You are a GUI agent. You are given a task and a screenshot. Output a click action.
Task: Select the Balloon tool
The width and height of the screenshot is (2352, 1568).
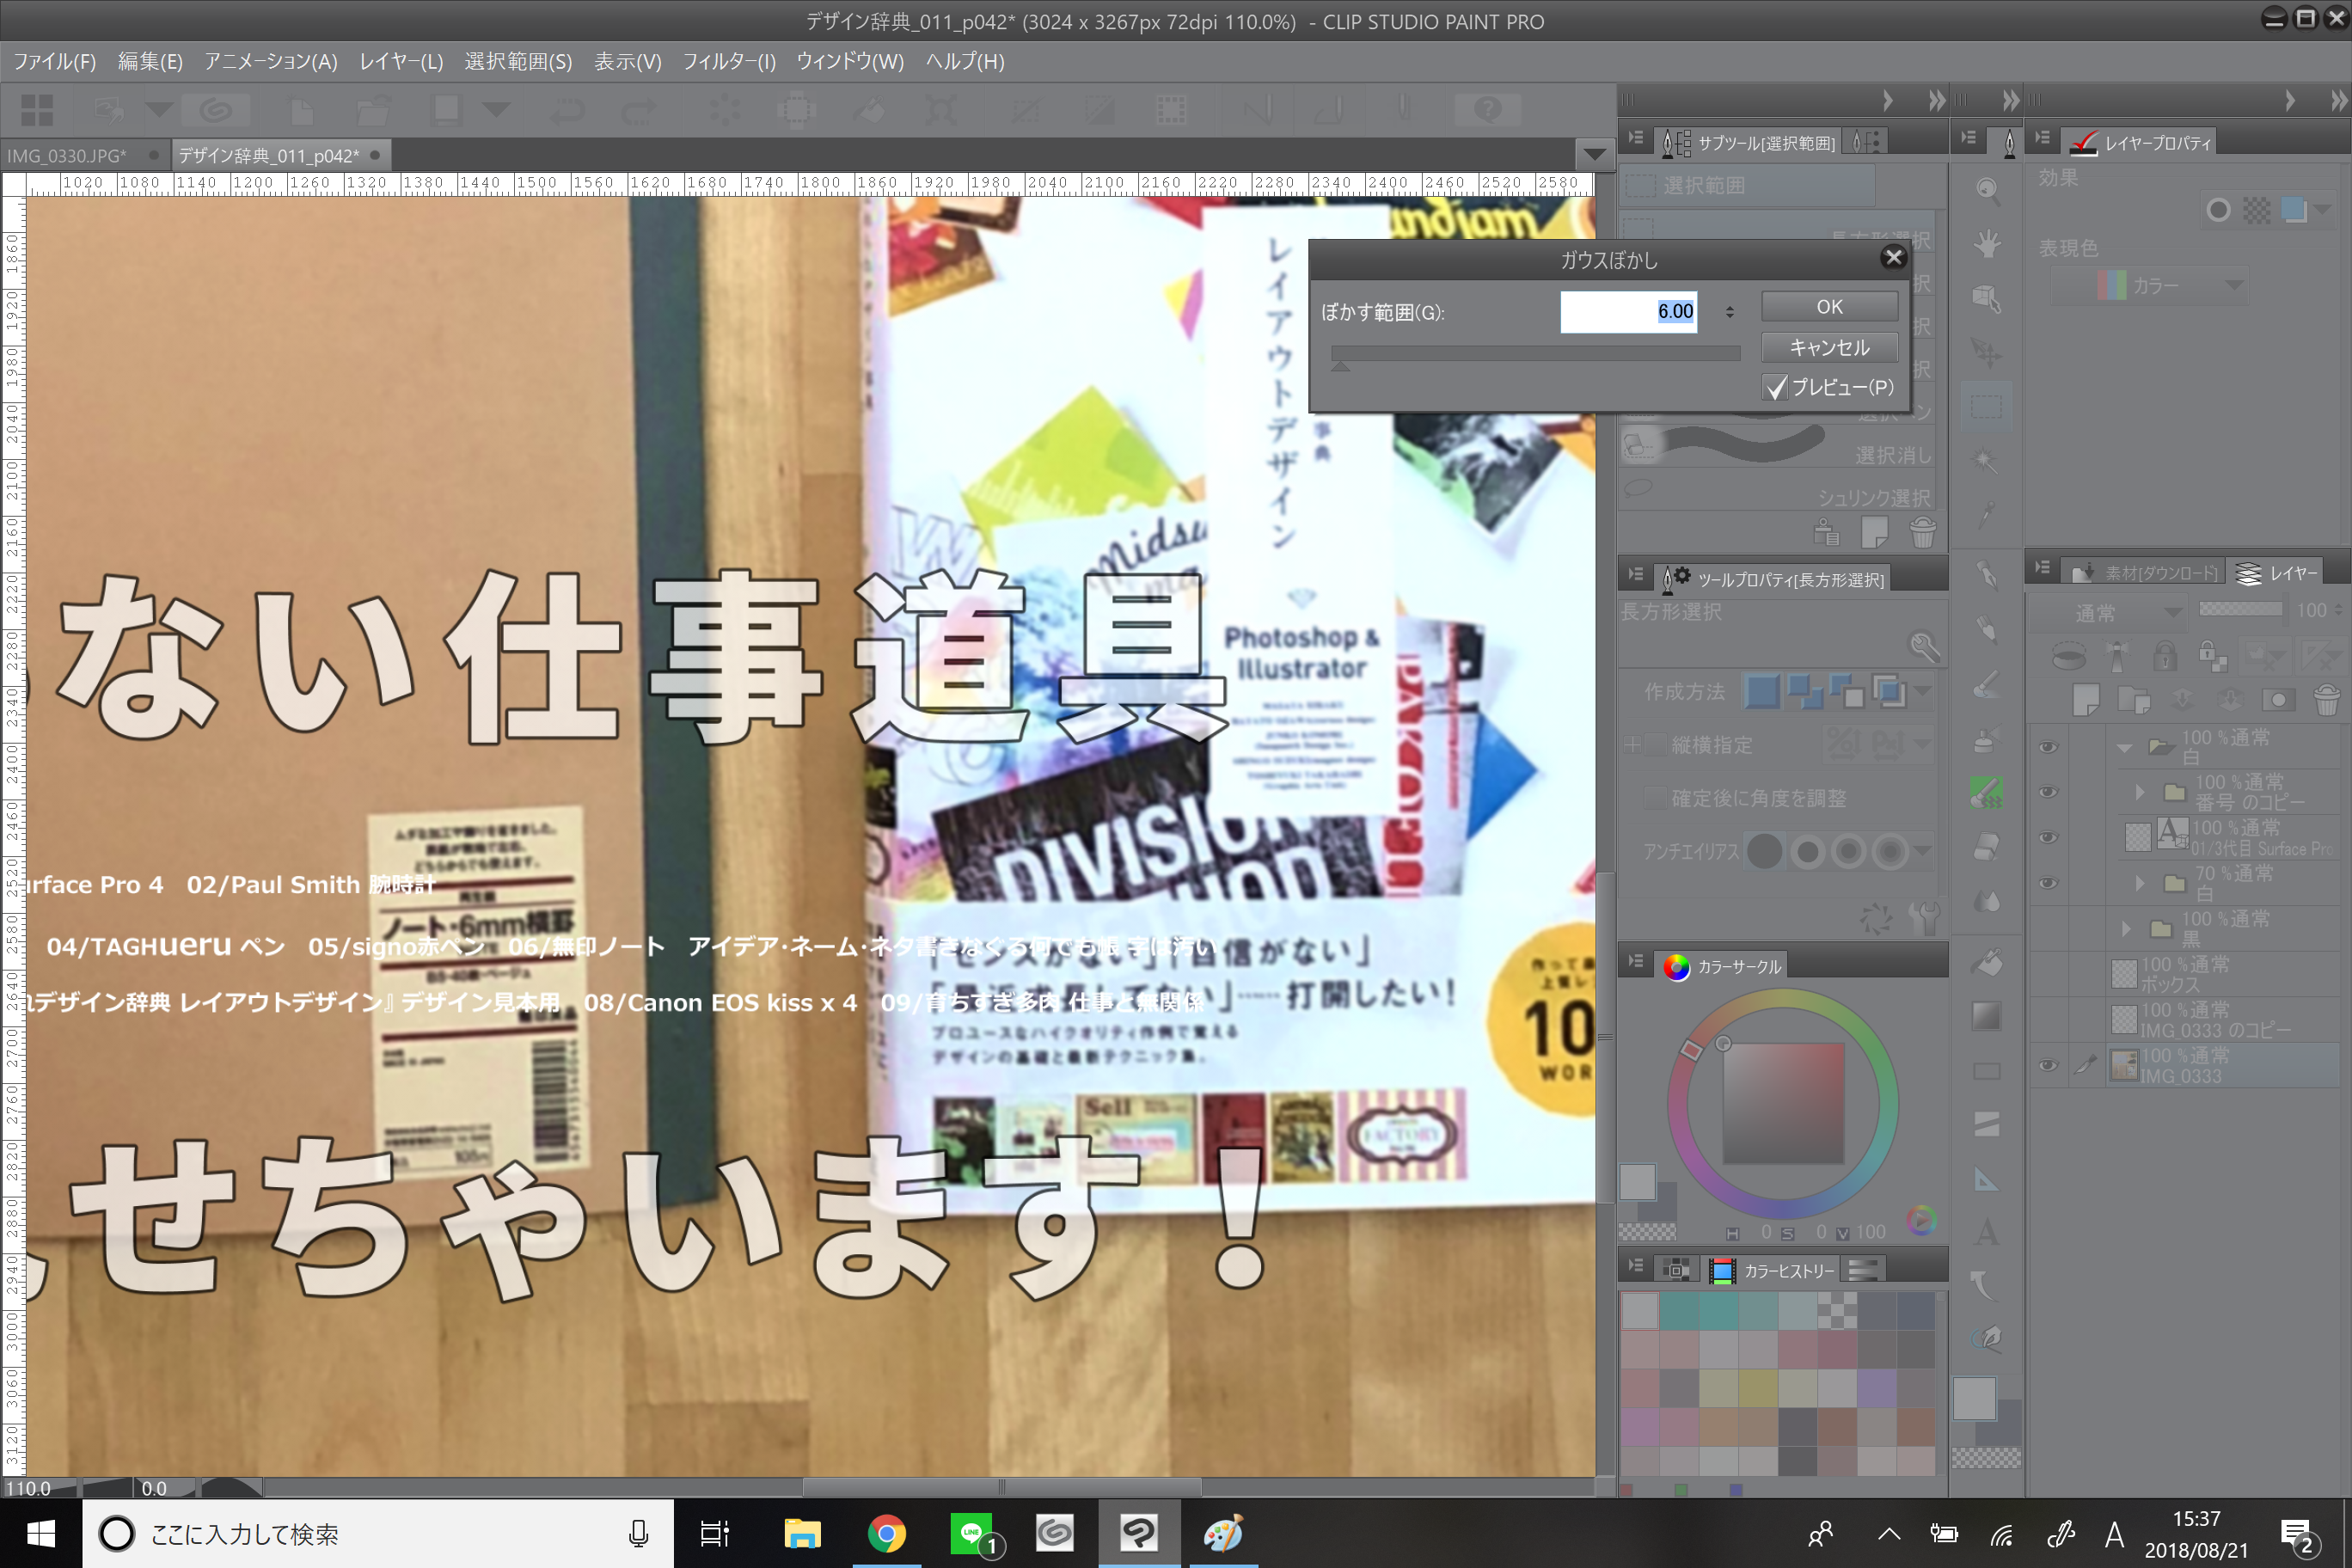1987,1285
